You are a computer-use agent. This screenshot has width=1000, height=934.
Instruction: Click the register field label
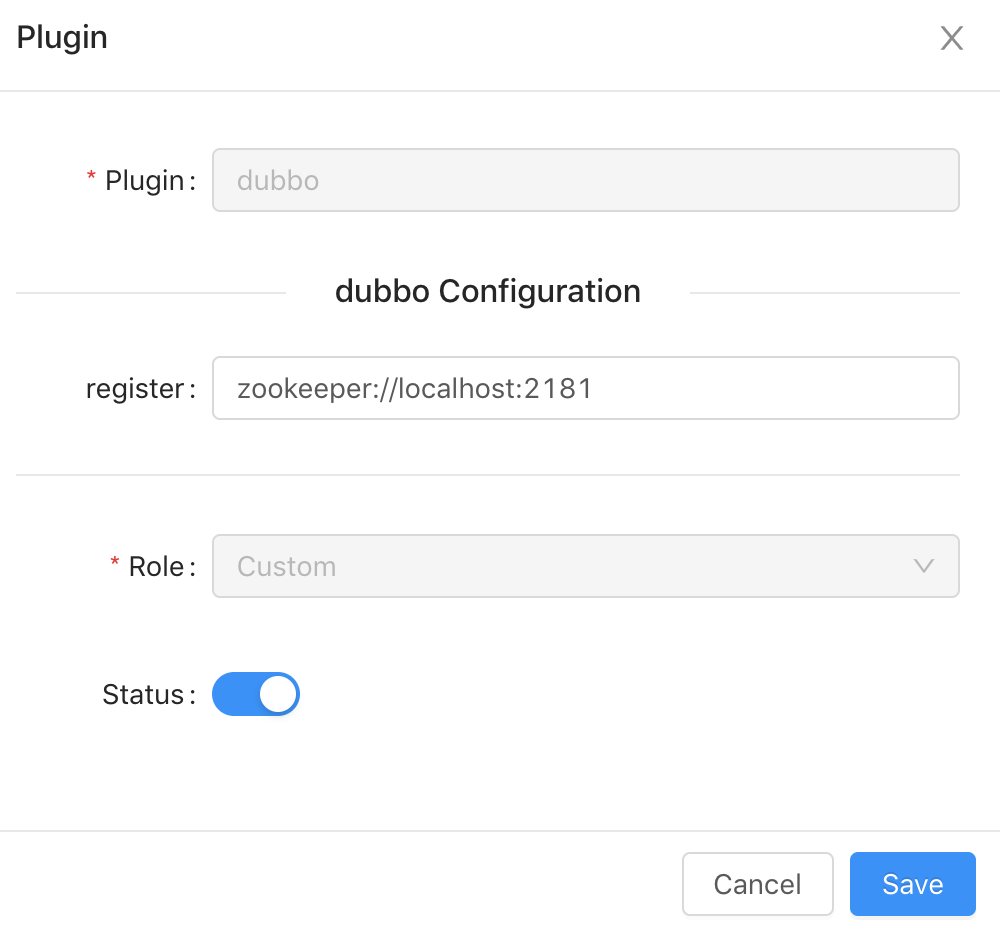click(135, 388)
